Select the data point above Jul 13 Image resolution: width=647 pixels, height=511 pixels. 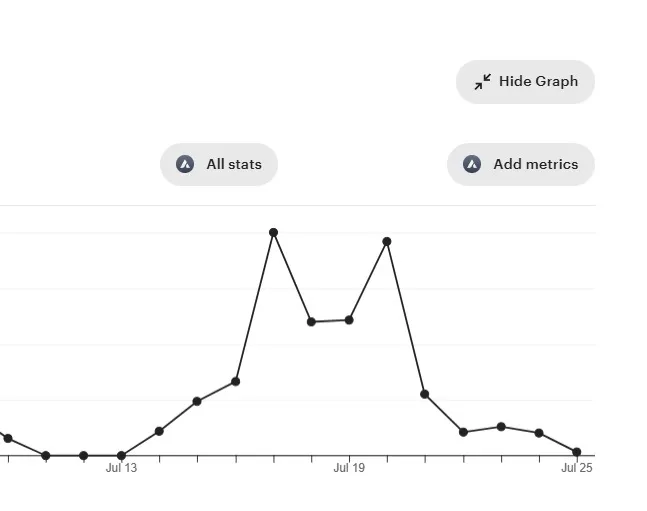click(x=121, y=456)
